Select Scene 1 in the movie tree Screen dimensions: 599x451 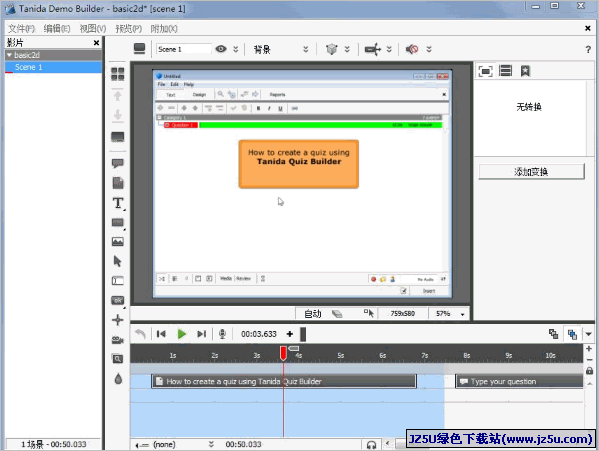[x=53, y=67]
